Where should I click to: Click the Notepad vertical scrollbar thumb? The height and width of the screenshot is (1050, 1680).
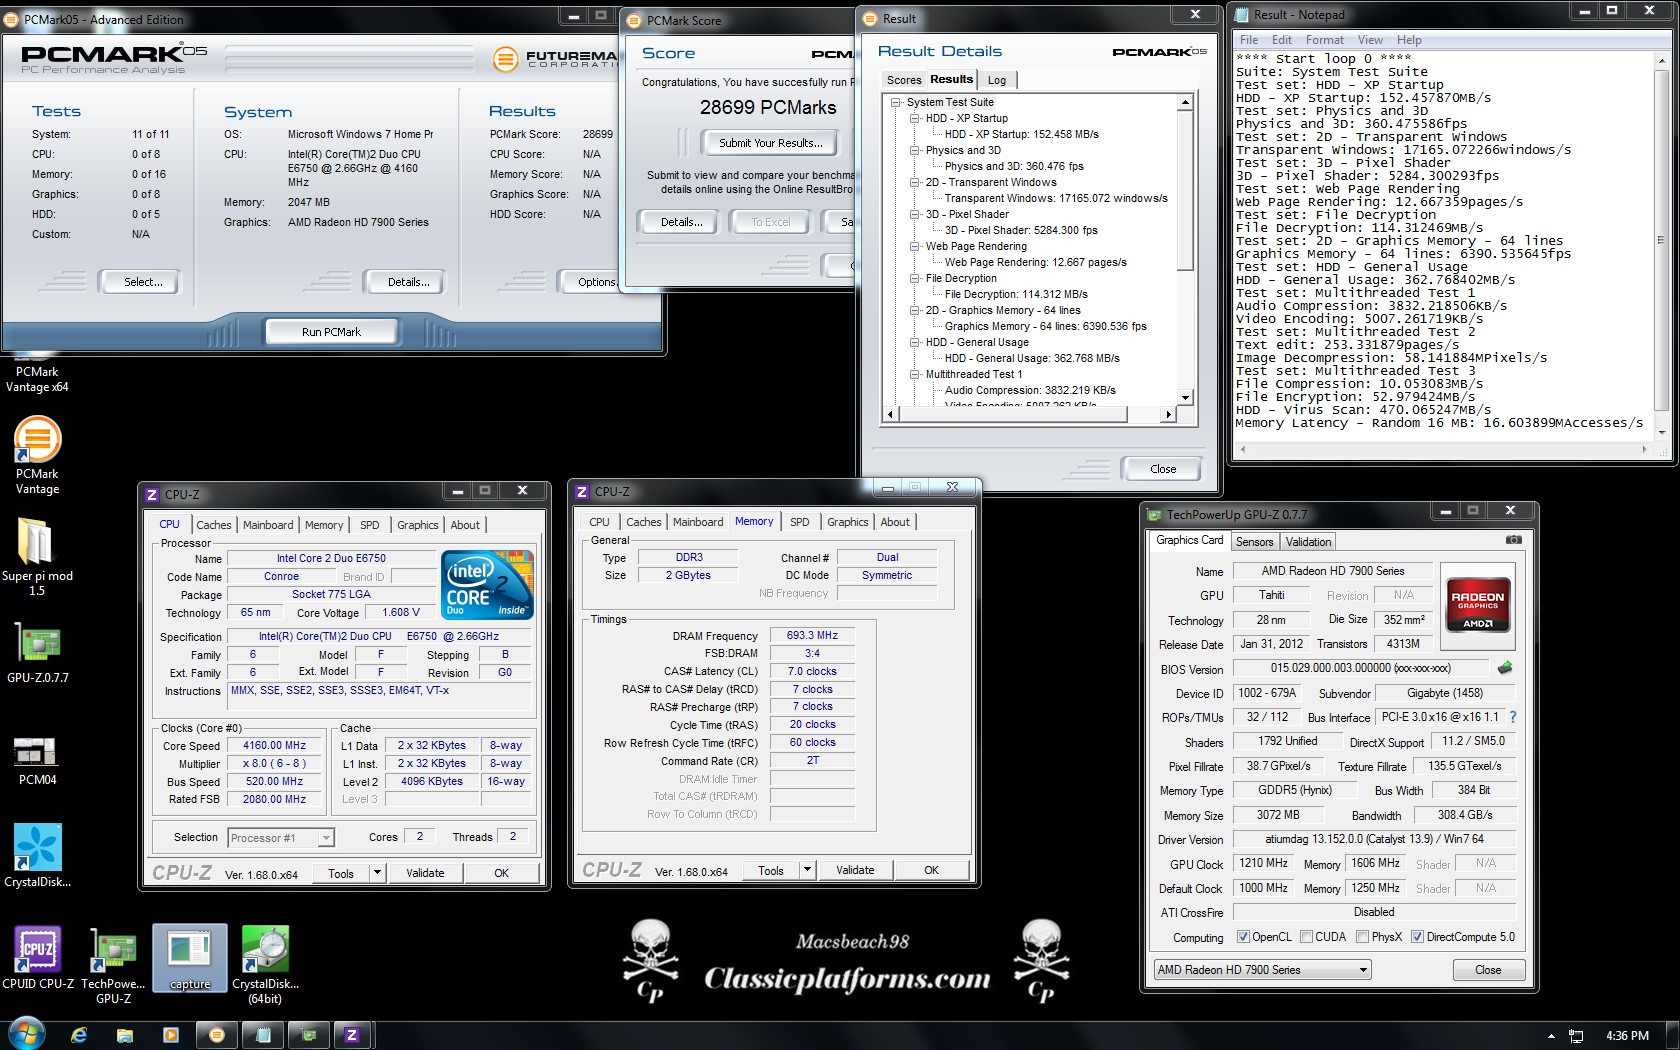pyautogui.click(x=1661, y=240)
